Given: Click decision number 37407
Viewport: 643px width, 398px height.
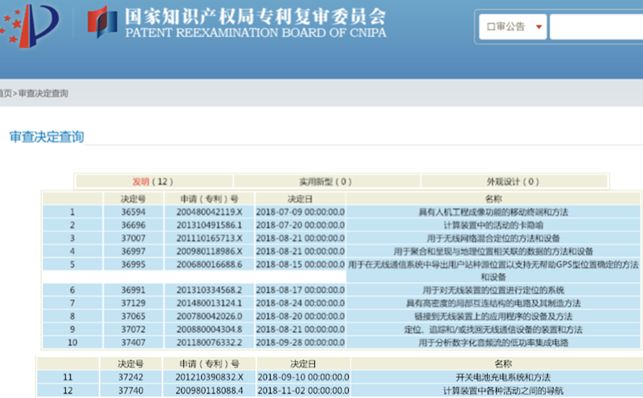Looking at the screenshot, I should (x=133, y=343).
